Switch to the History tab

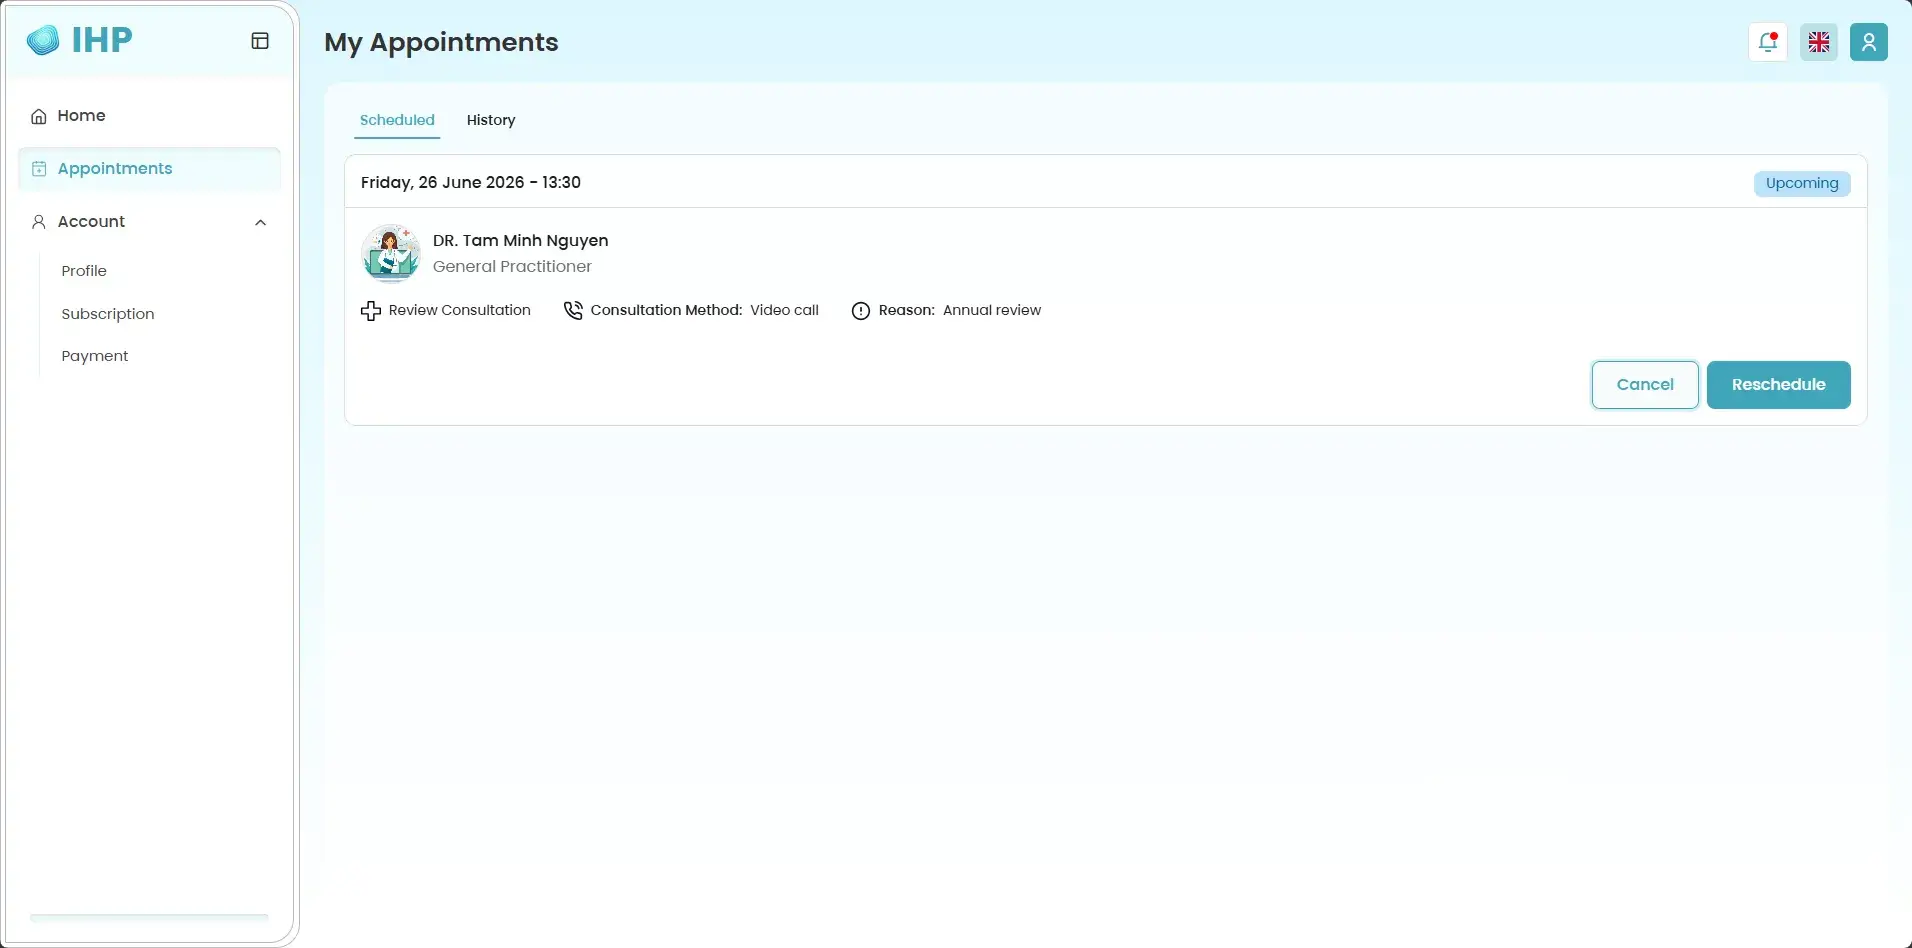491,120
